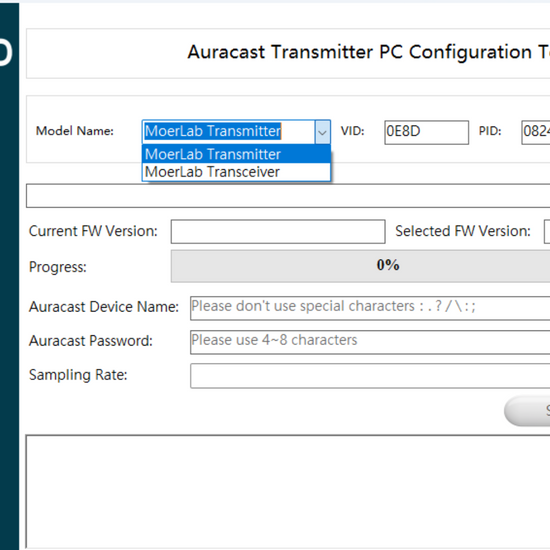Click the Auracast Password label
Viewport: 550px width, 550px height.
click(90, 341)
